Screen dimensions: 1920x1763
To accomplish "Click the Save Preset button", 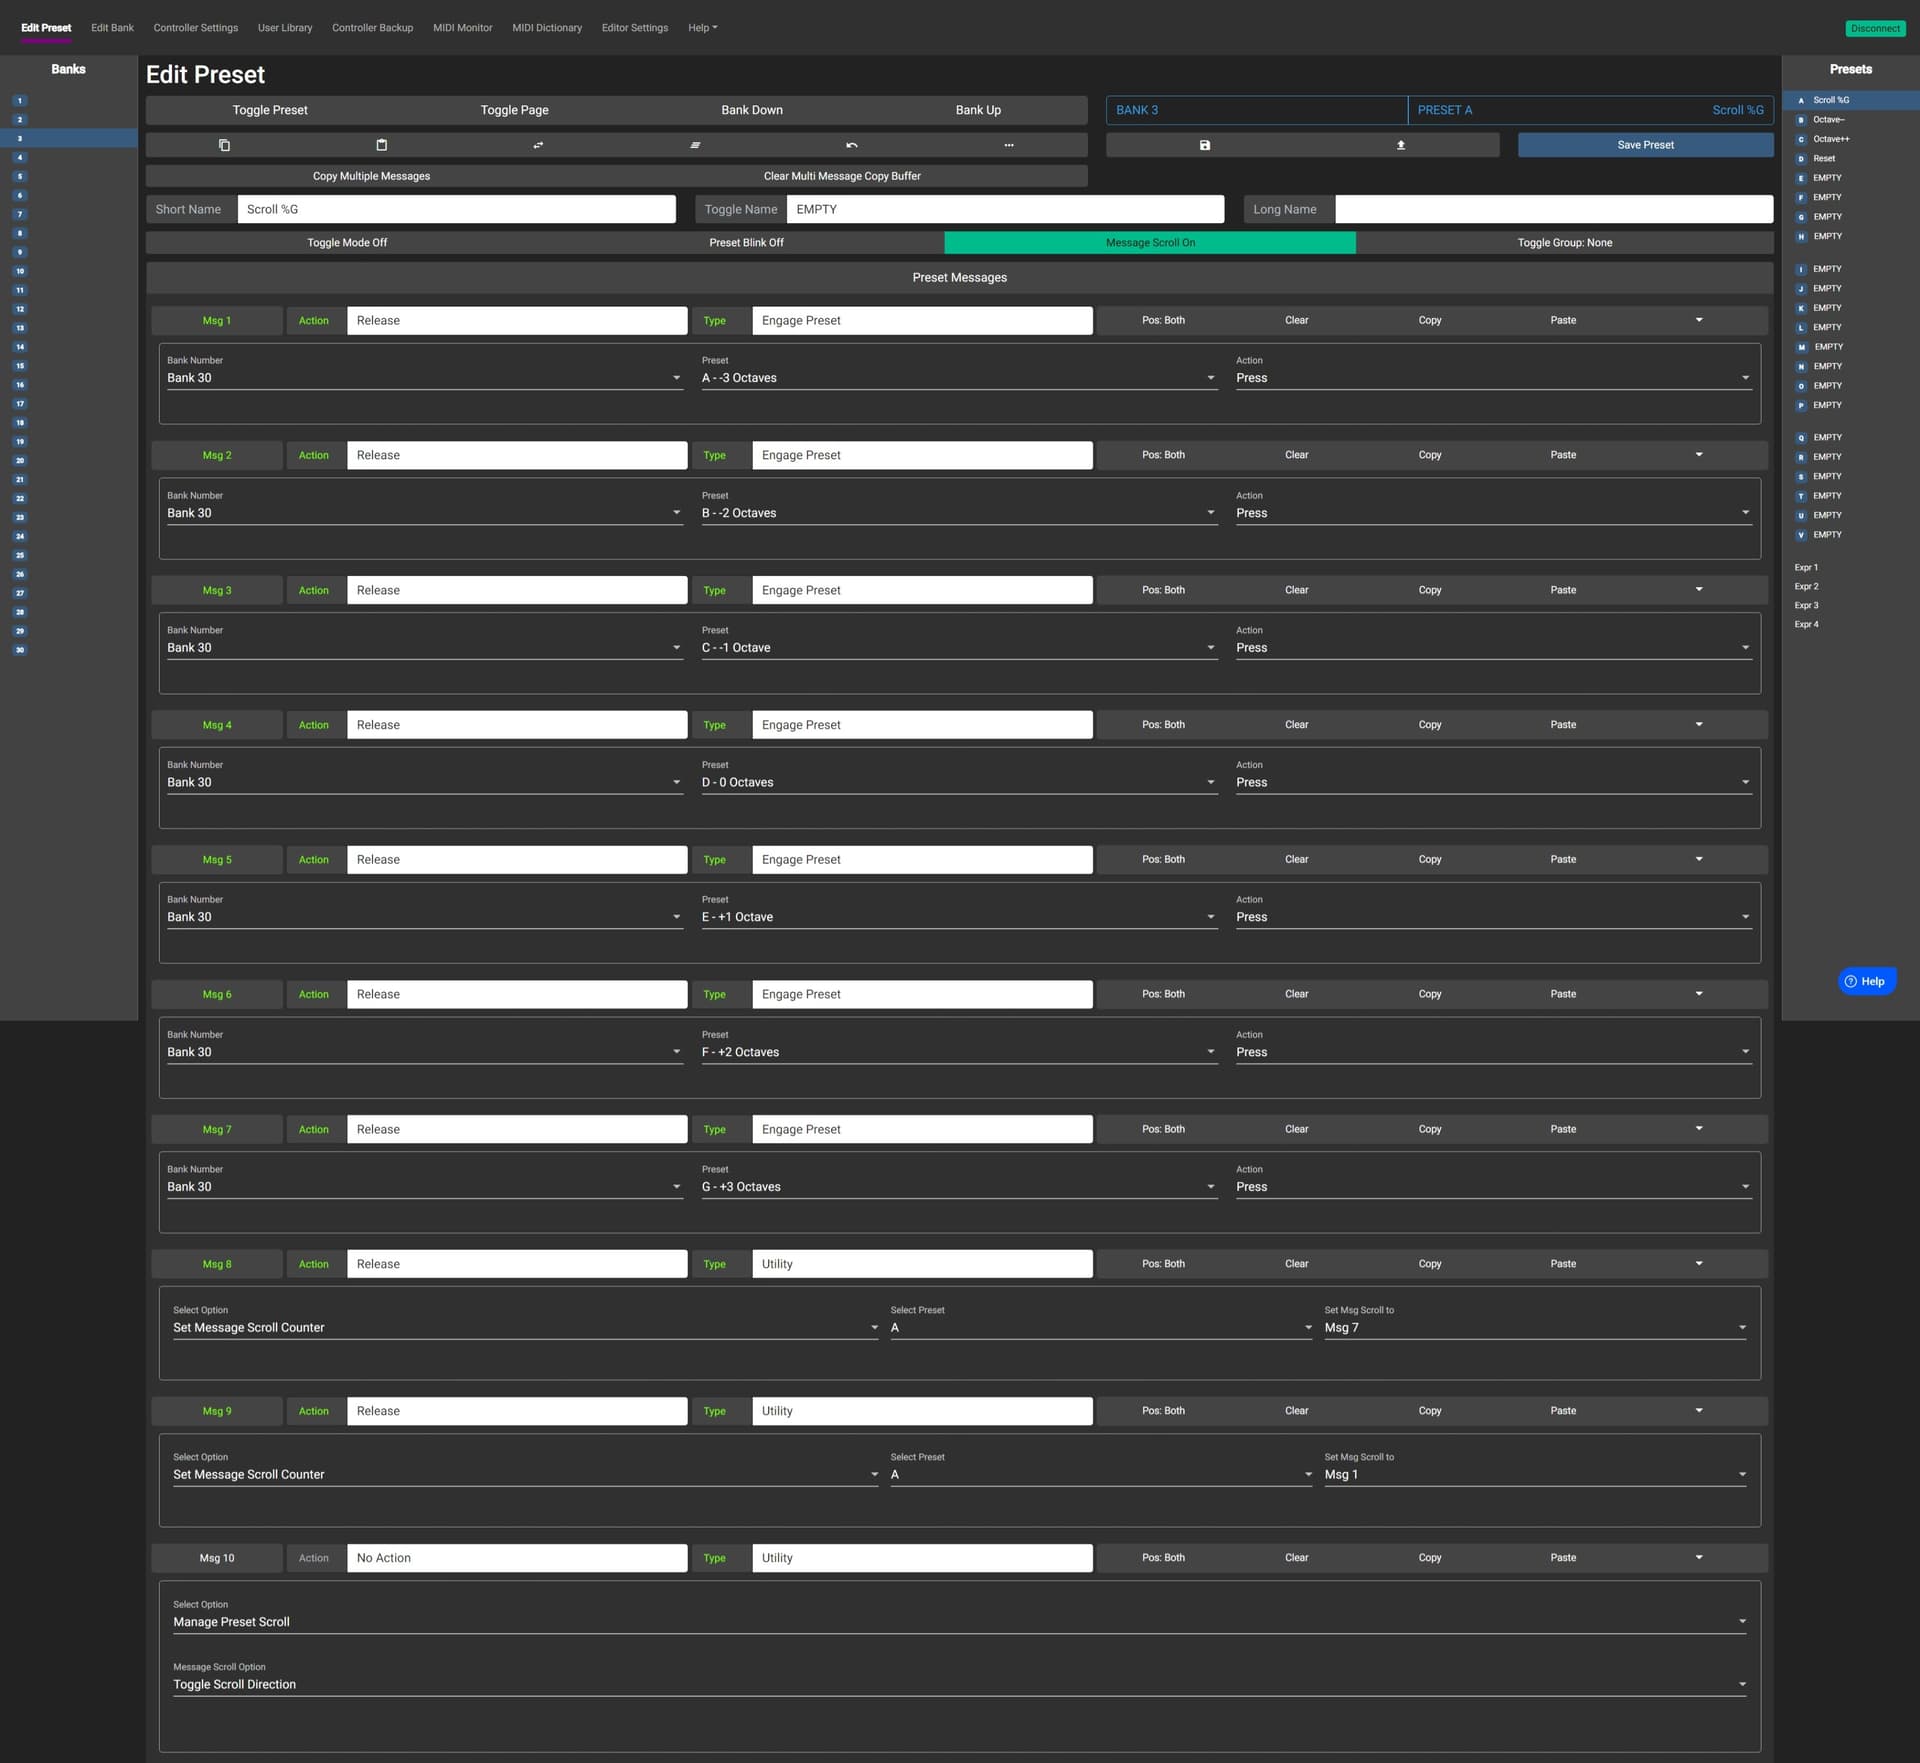I will (1645, 145).
